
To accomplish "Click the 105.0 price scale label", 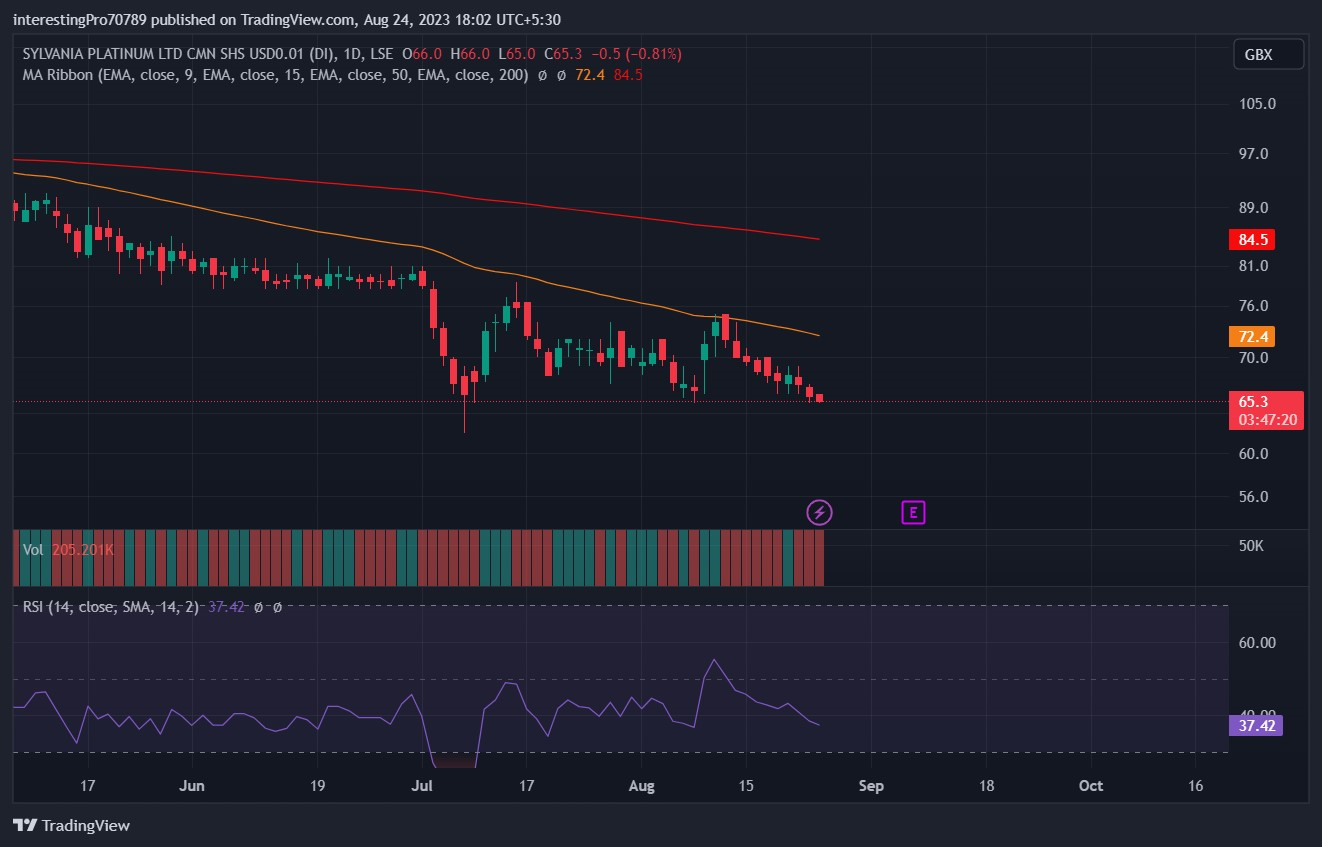I will click(x=1256, y=104).
